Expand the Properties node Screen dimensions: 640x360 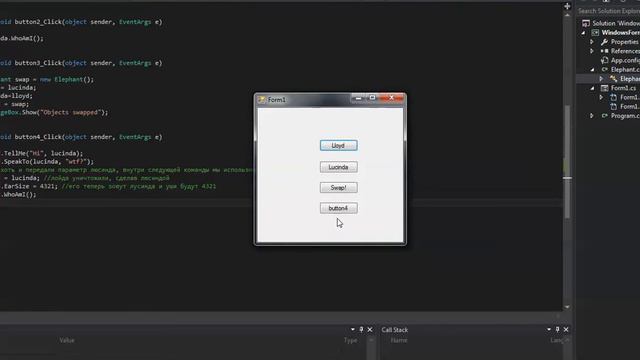(x=592, y=42)
